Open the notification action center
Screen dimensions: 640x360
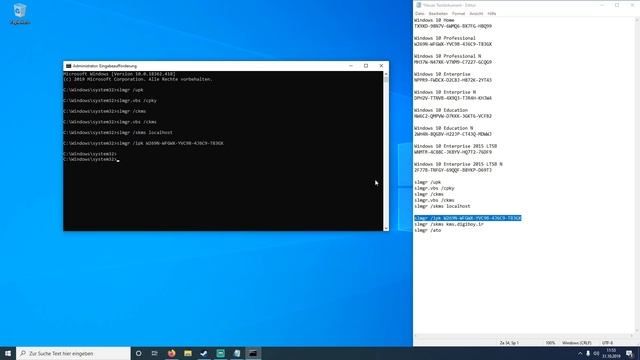pyautogui.click(x=629, y=353)
